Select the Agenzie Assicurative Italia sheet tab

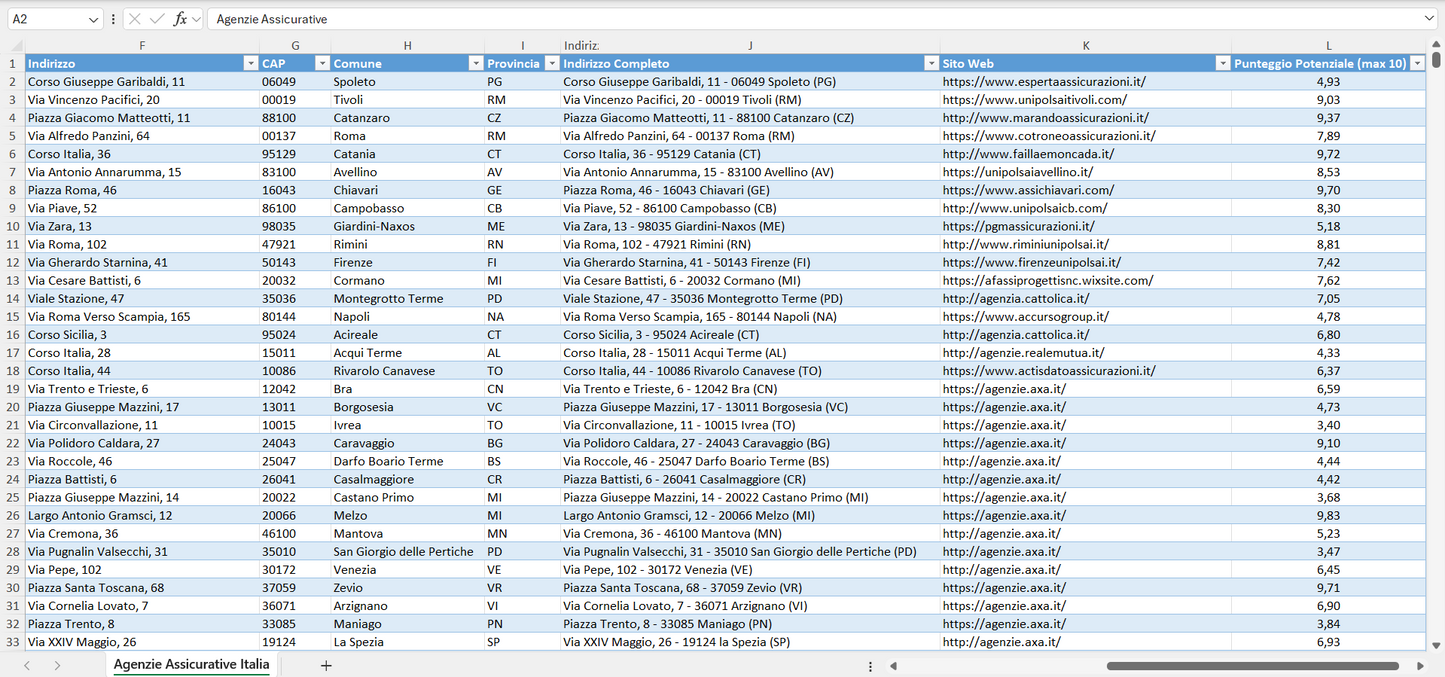click(190, 665)
